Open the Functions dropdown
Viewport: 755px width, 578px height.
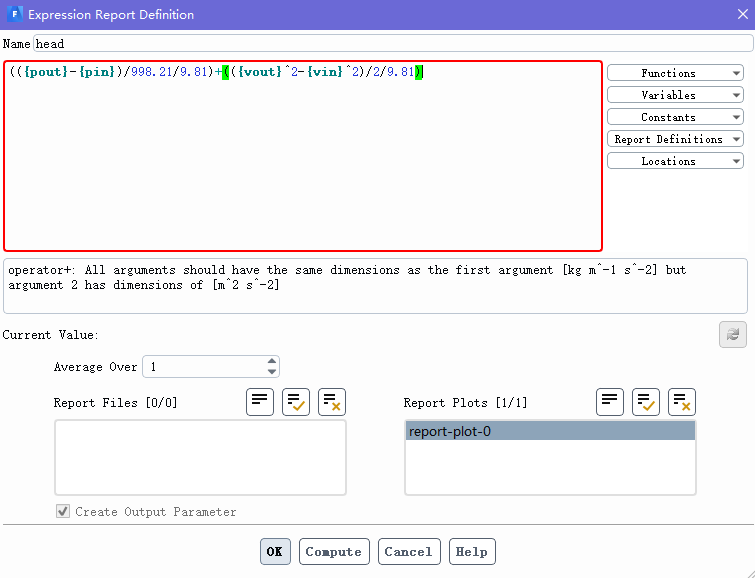675,73
